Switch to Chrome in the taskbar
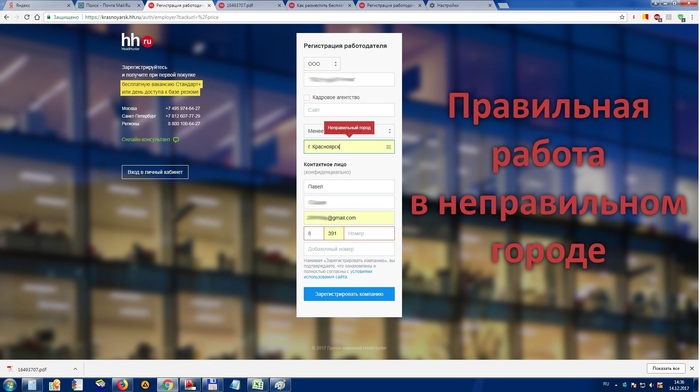Viewport: 700px width, 392px height. [x=167, y=384]
